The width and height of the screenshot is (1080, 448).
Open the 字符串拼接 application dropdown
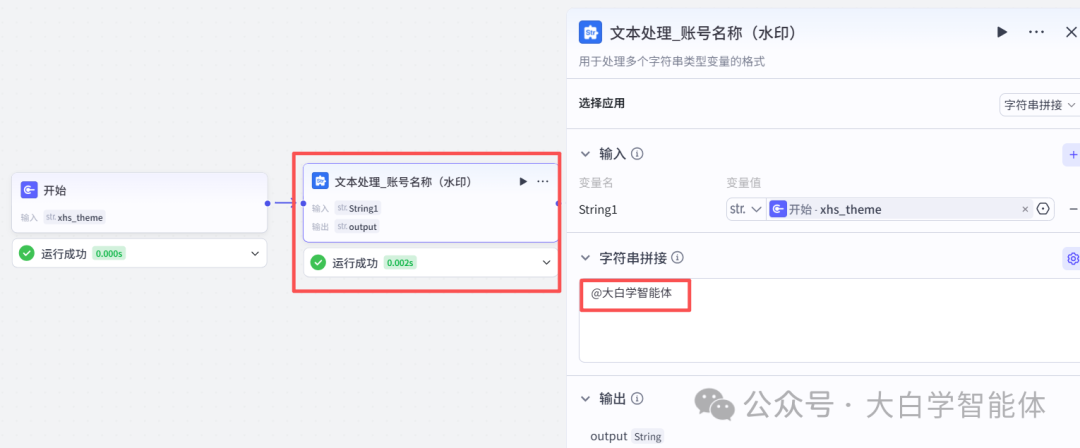pyautogui.click(x=1039, y=105)
